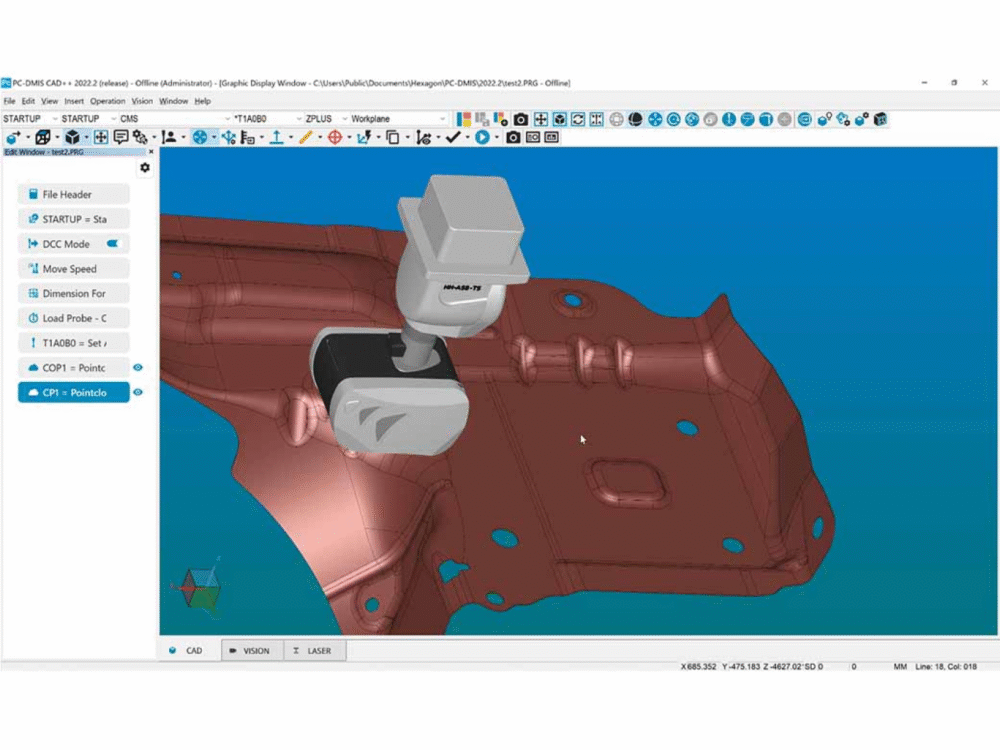
Task: Click the blue exclamation mark round icon
Action: click(729, 119)
